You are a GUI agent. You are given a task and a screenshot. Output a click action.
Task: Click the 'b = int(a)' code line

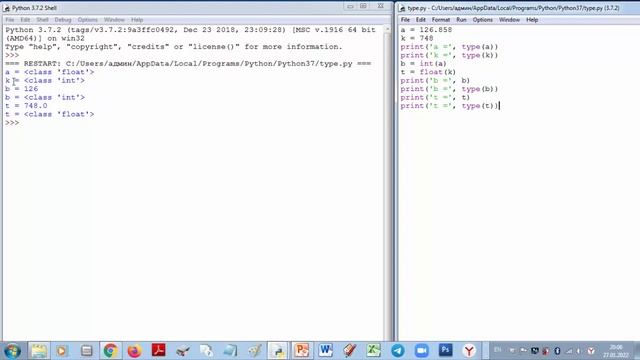pos(423,64)
